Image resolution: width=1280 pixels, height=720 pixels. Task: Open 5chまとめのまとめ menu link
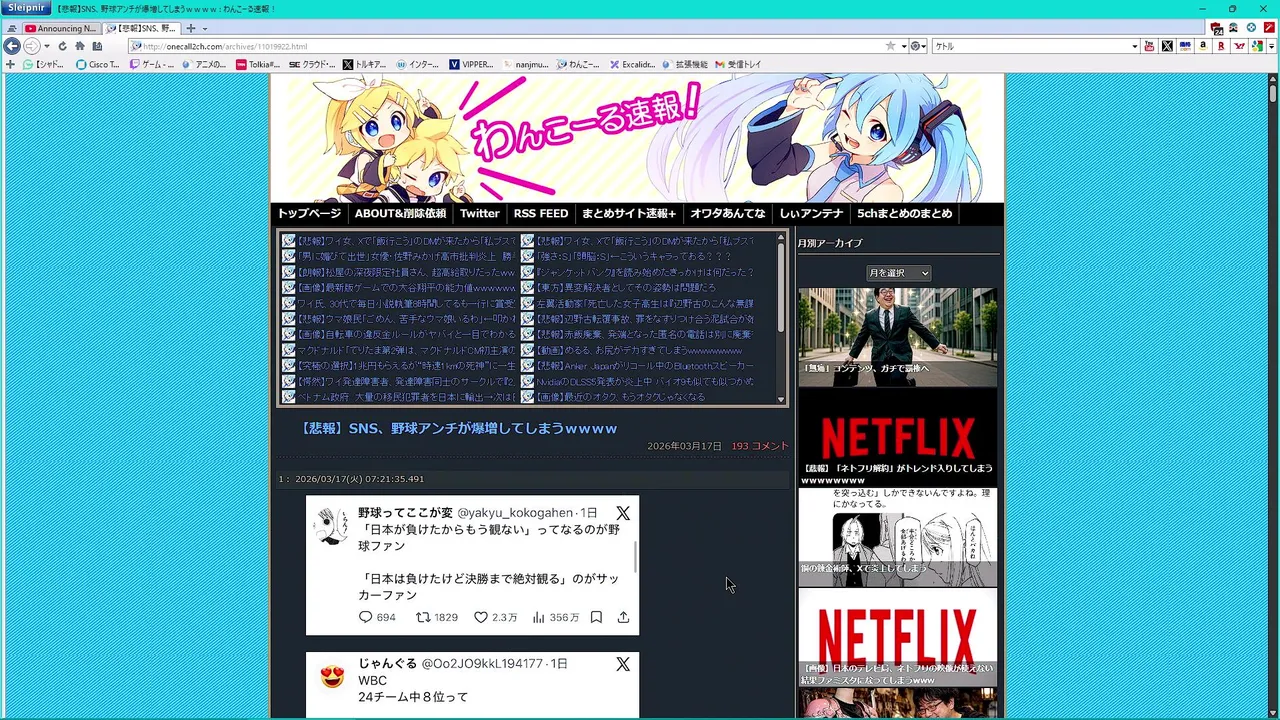pyautogui.click(x=904, y=213)
